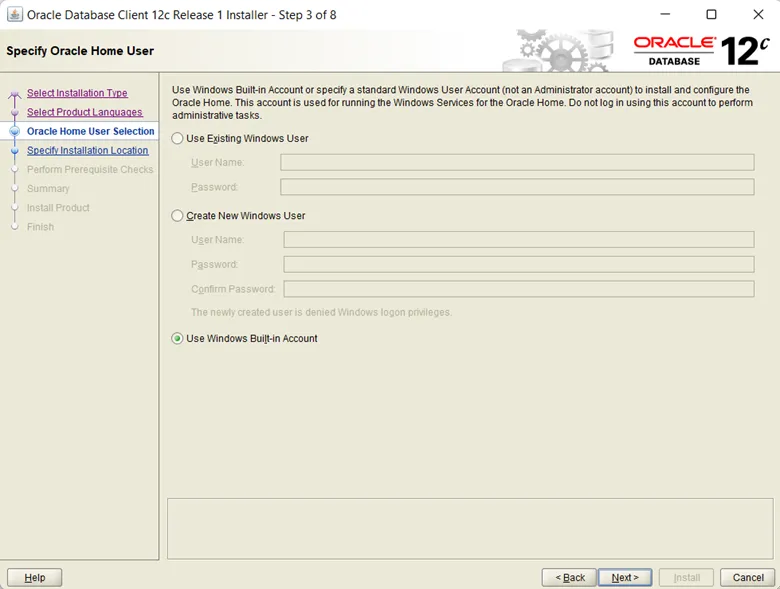The width and height of the screenshot is (780, 589).
Task: Click the Summary step label
Action: (48, 189)
